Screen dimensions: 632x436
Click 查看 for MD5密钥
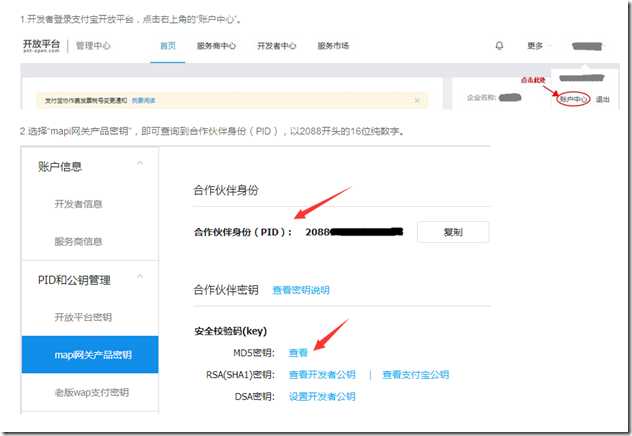[x=298, y=353]
